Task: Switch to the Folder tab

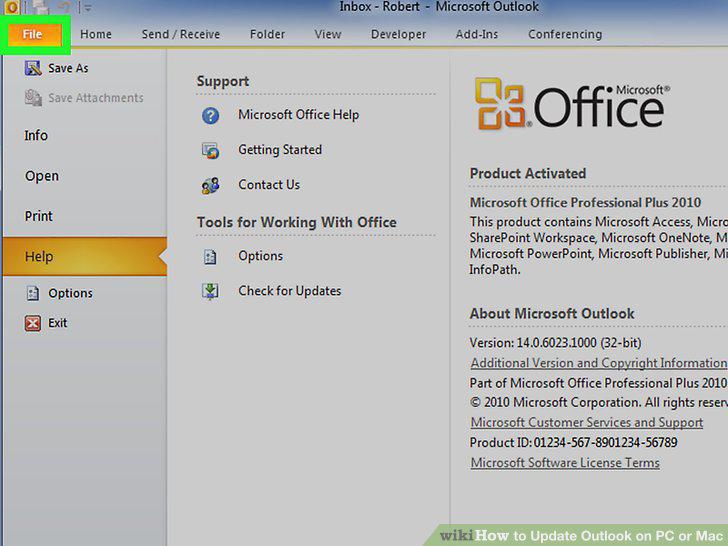Action: [x=267, y=34]
